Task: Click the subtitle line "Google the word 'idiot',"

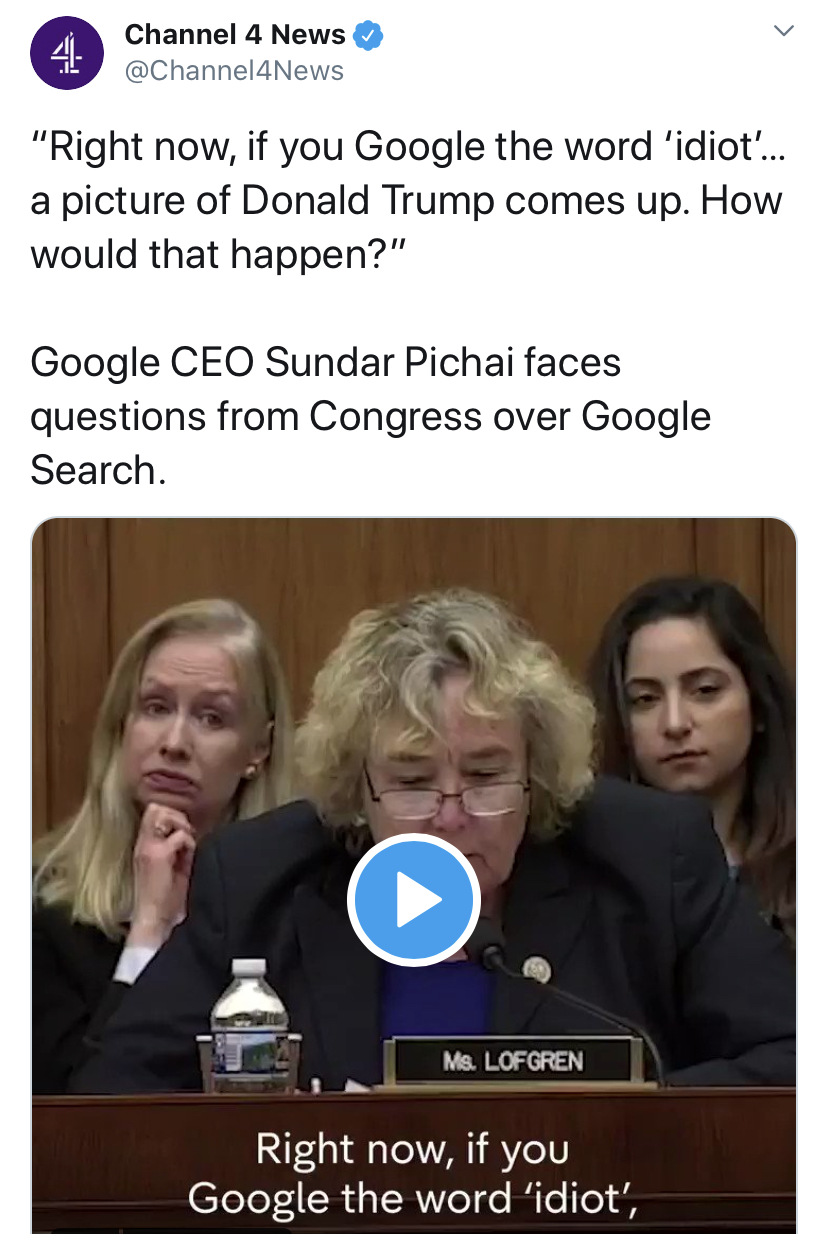Action: click(412, 1197)
